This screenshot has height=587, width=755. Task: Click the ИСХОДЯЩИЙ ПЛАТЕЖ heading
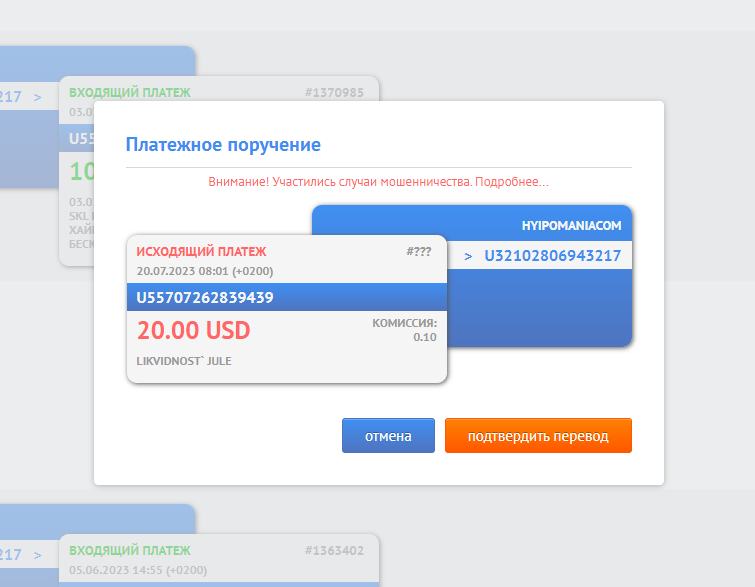pyautogui.click(x=201, y=252)
